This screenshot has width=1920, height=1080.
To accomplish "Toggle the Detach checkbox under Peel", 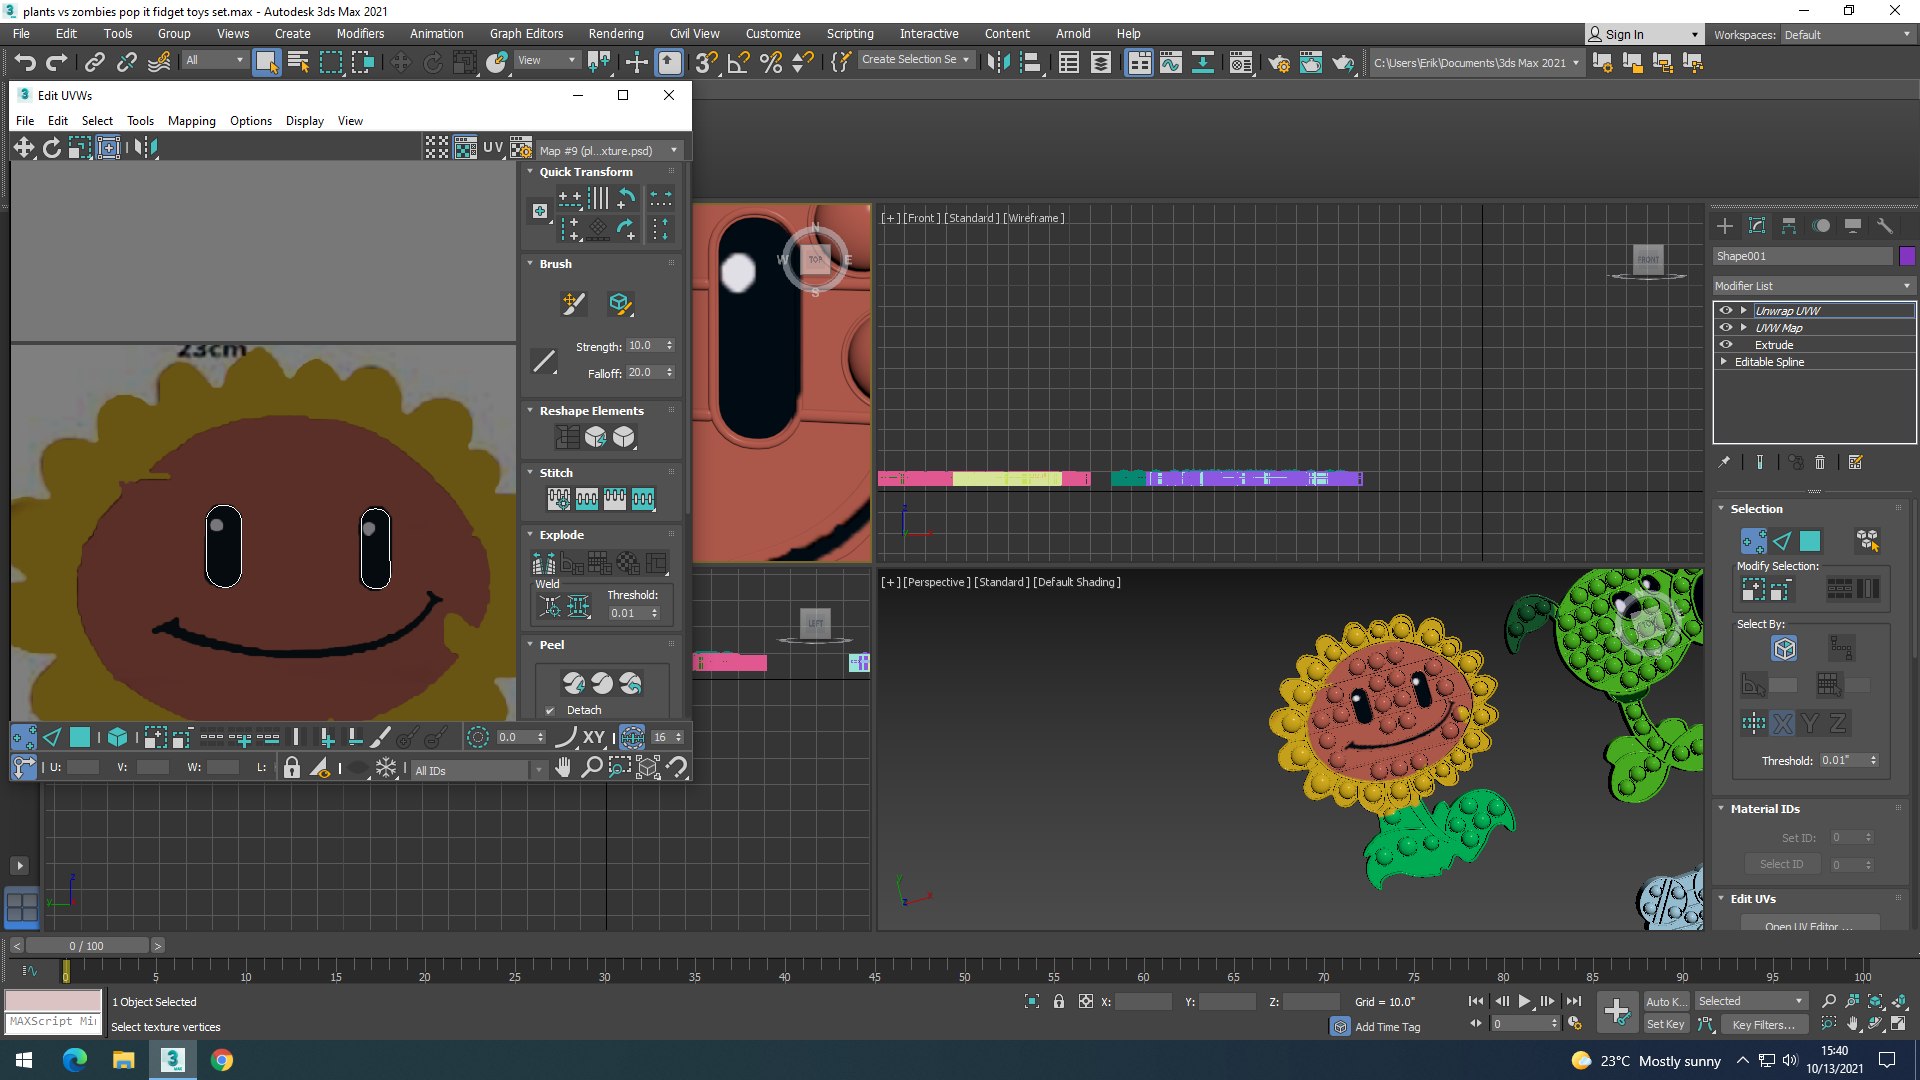I will coord(550,711).
